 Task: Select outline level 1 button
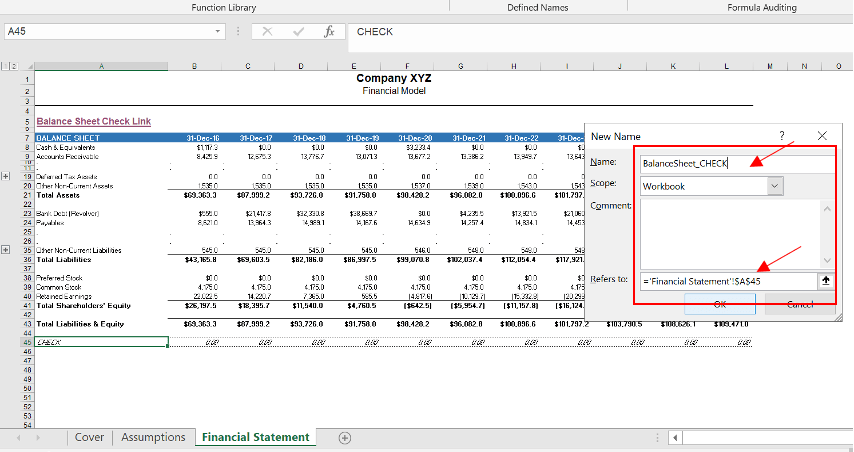pos(5,66)
